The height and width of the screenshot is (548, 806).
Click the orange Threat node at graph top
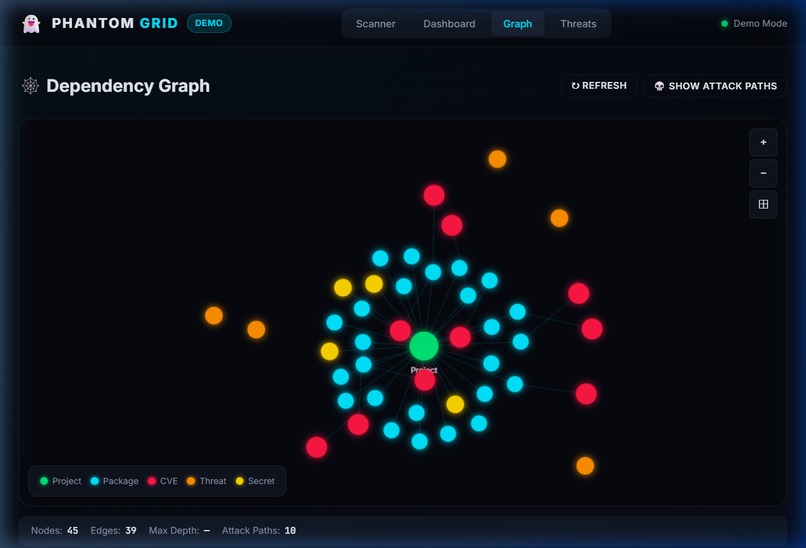[497, 159]
